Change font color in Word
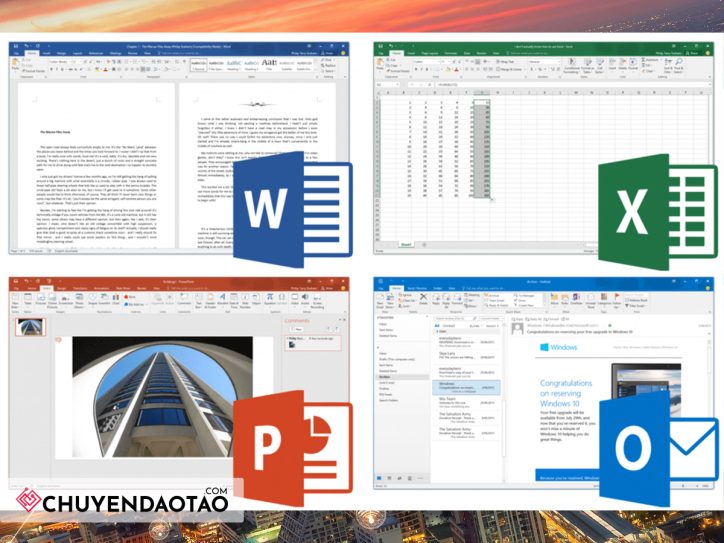The image size is (724, 543). pos(105,69)
